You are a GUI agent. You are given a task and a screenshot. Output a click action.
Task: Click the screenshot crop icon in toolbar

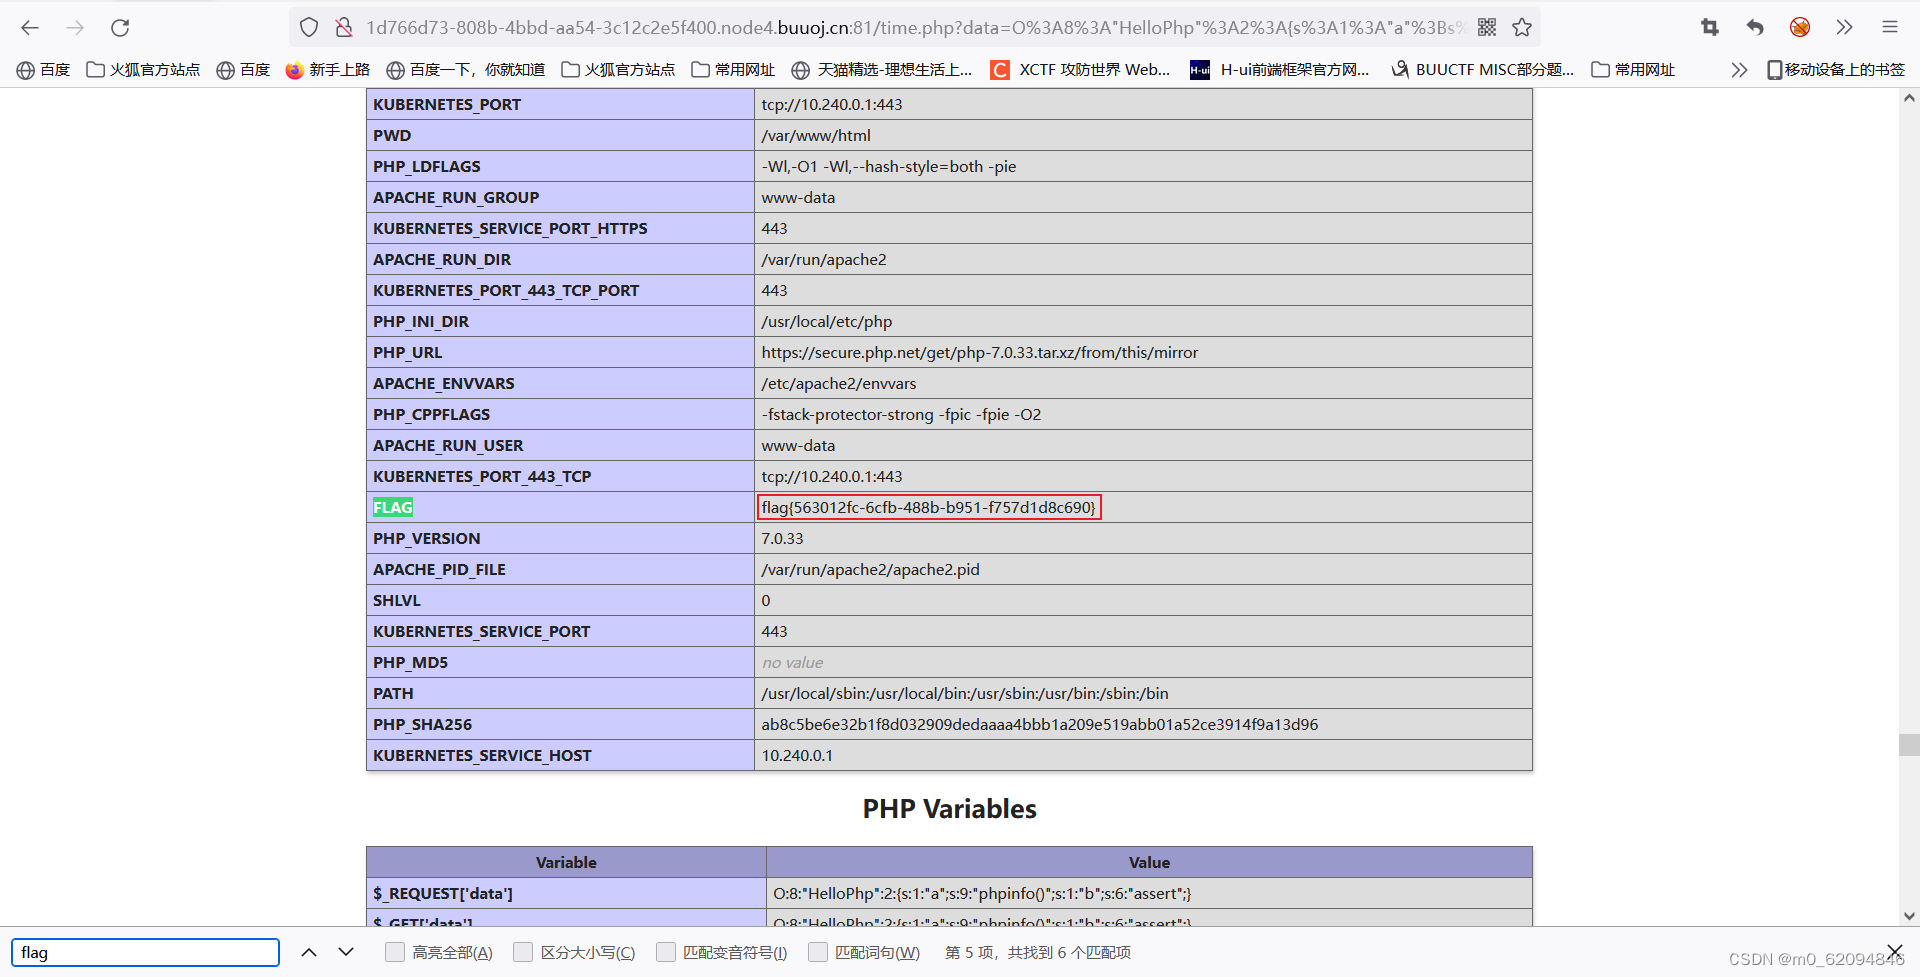(1709, 27)
